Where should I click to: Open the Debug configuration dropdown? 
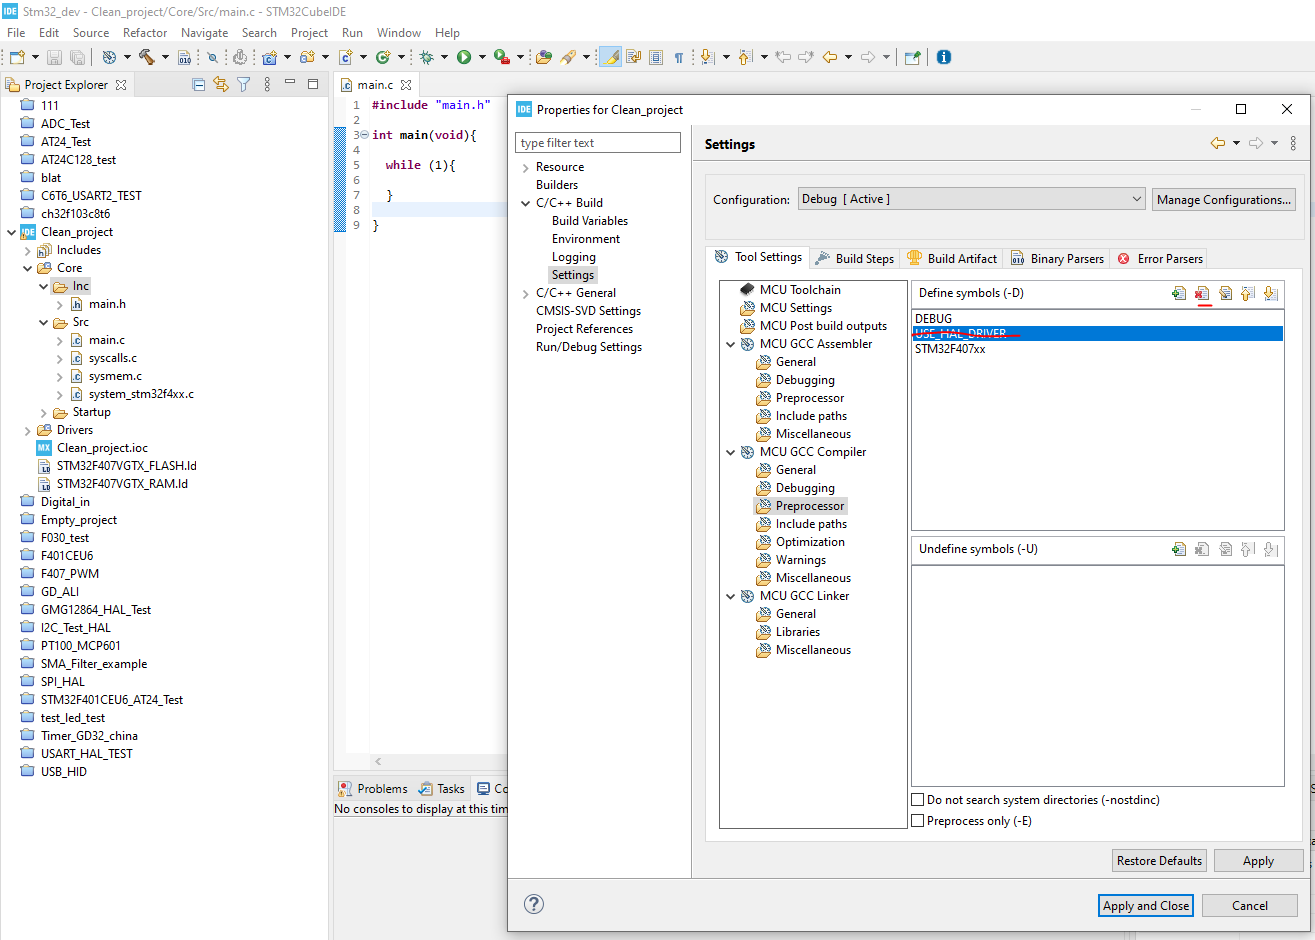(1136, 199)
